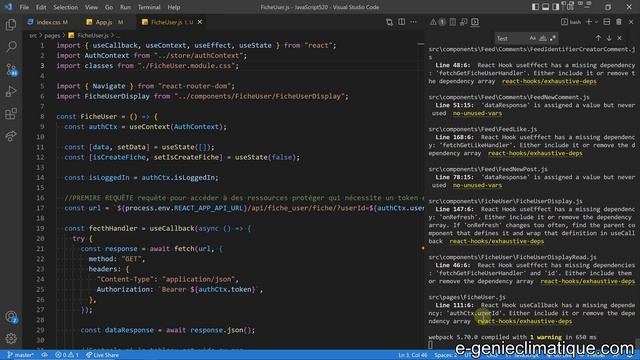This screenshot has width=640, height=360.
Task: Toggle Match Case in terminal find
Action: 532,38
